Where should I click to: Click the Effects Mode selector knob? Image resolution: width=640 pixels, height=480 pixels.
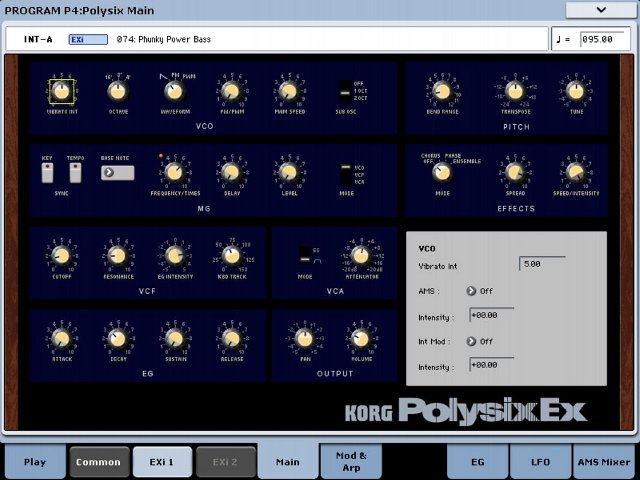point(439,173)
